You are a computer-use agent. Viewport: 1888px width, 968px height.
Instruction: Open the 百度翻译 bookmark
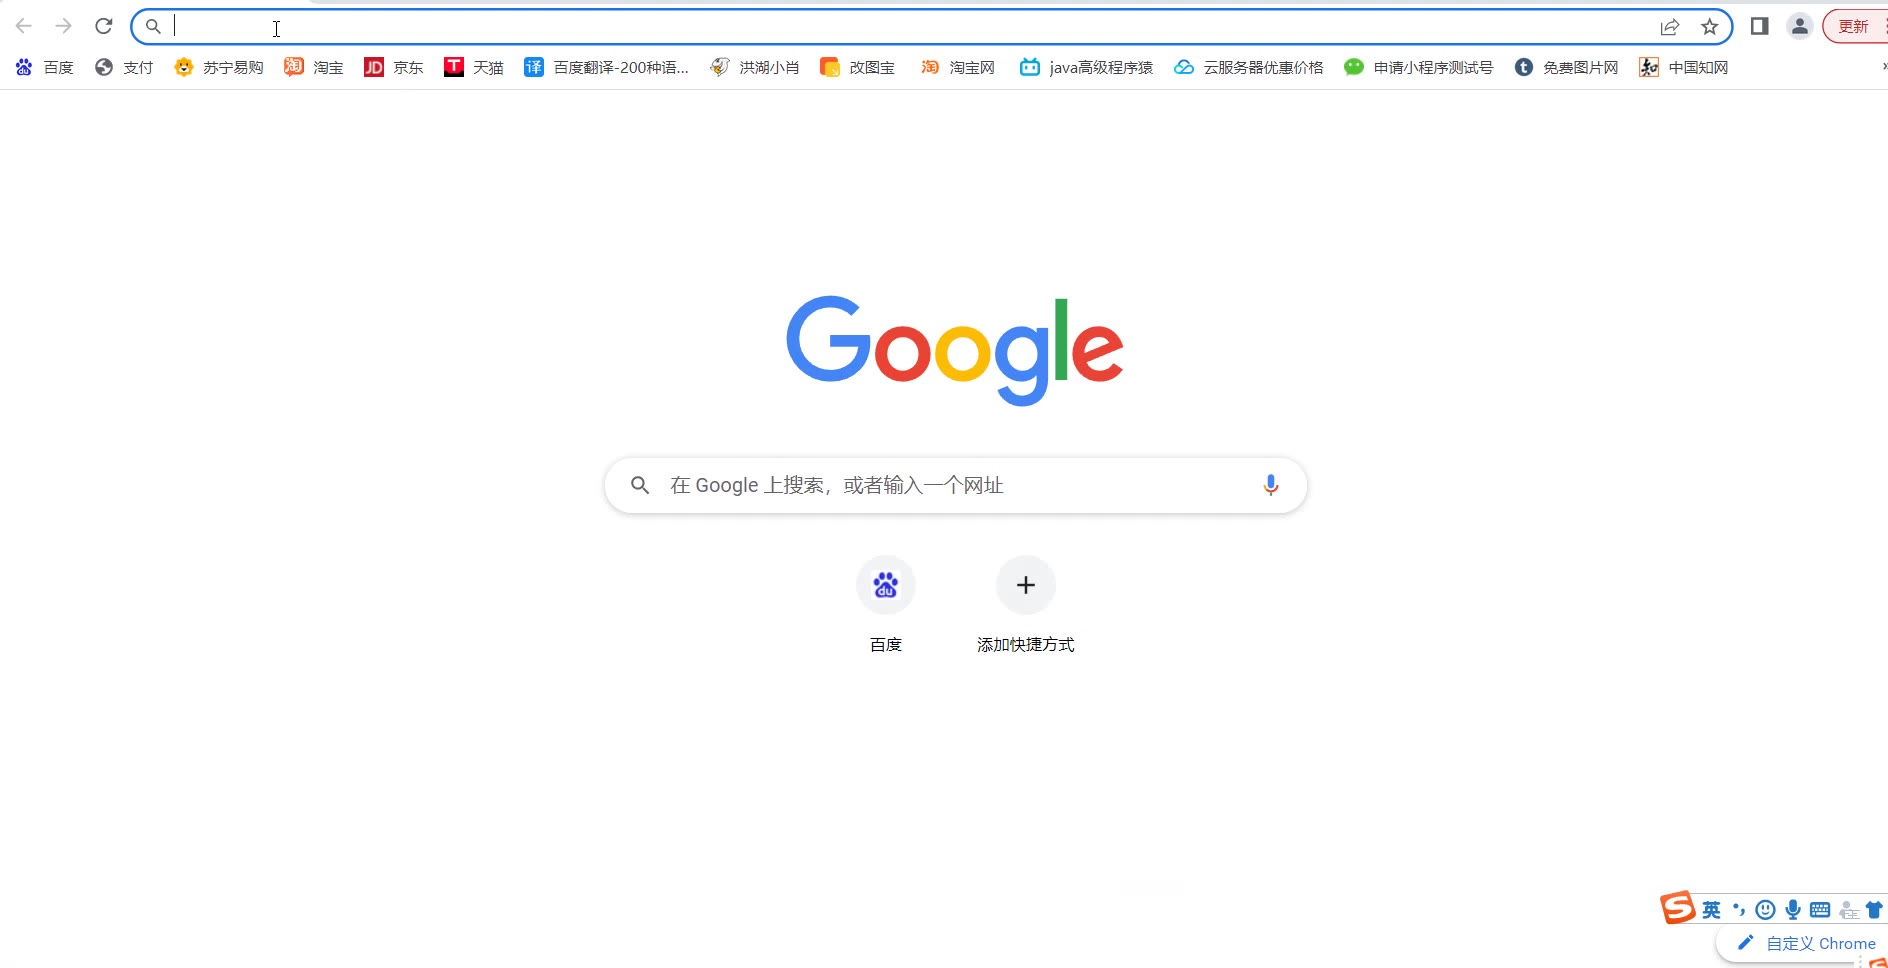(x=607, y=67)
